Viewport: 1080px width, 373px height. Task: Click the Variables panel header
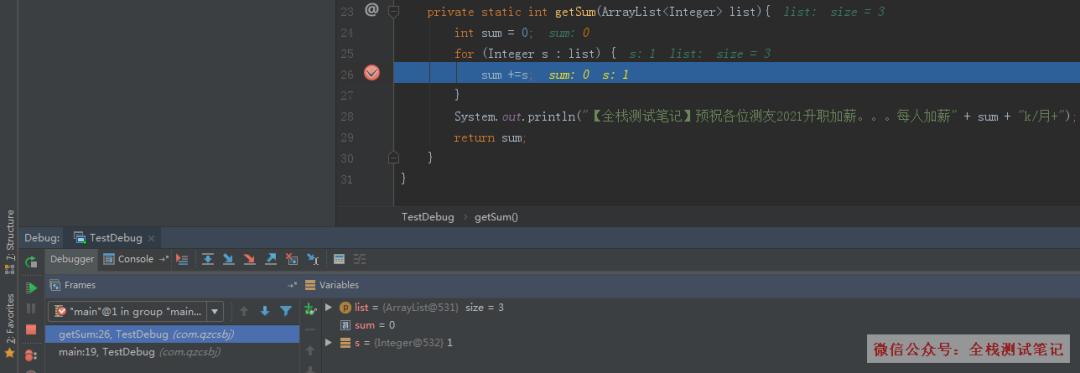(x=691, y=285)
